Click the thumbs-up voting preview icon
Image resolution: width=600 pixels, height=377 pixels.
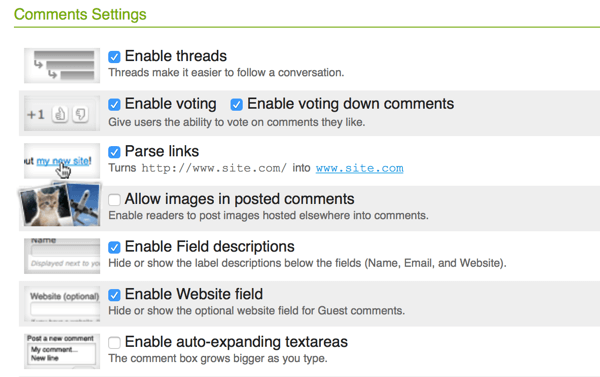[60, 114]
